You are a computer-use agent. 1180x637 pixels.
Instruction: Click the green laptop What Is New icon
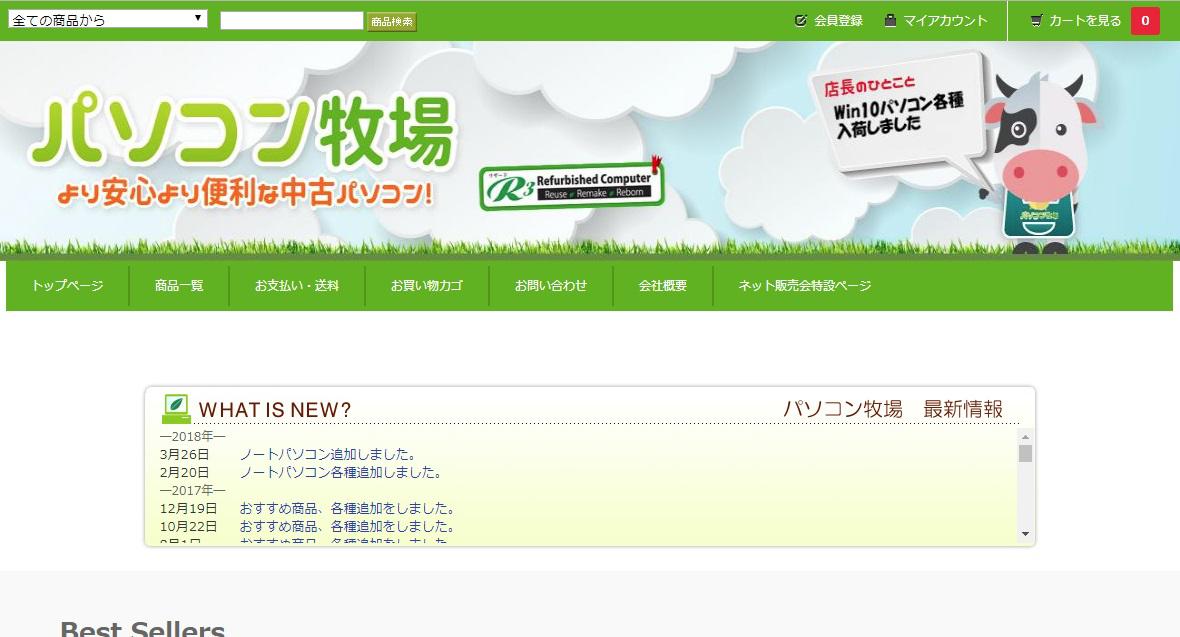tap(176, 408)
